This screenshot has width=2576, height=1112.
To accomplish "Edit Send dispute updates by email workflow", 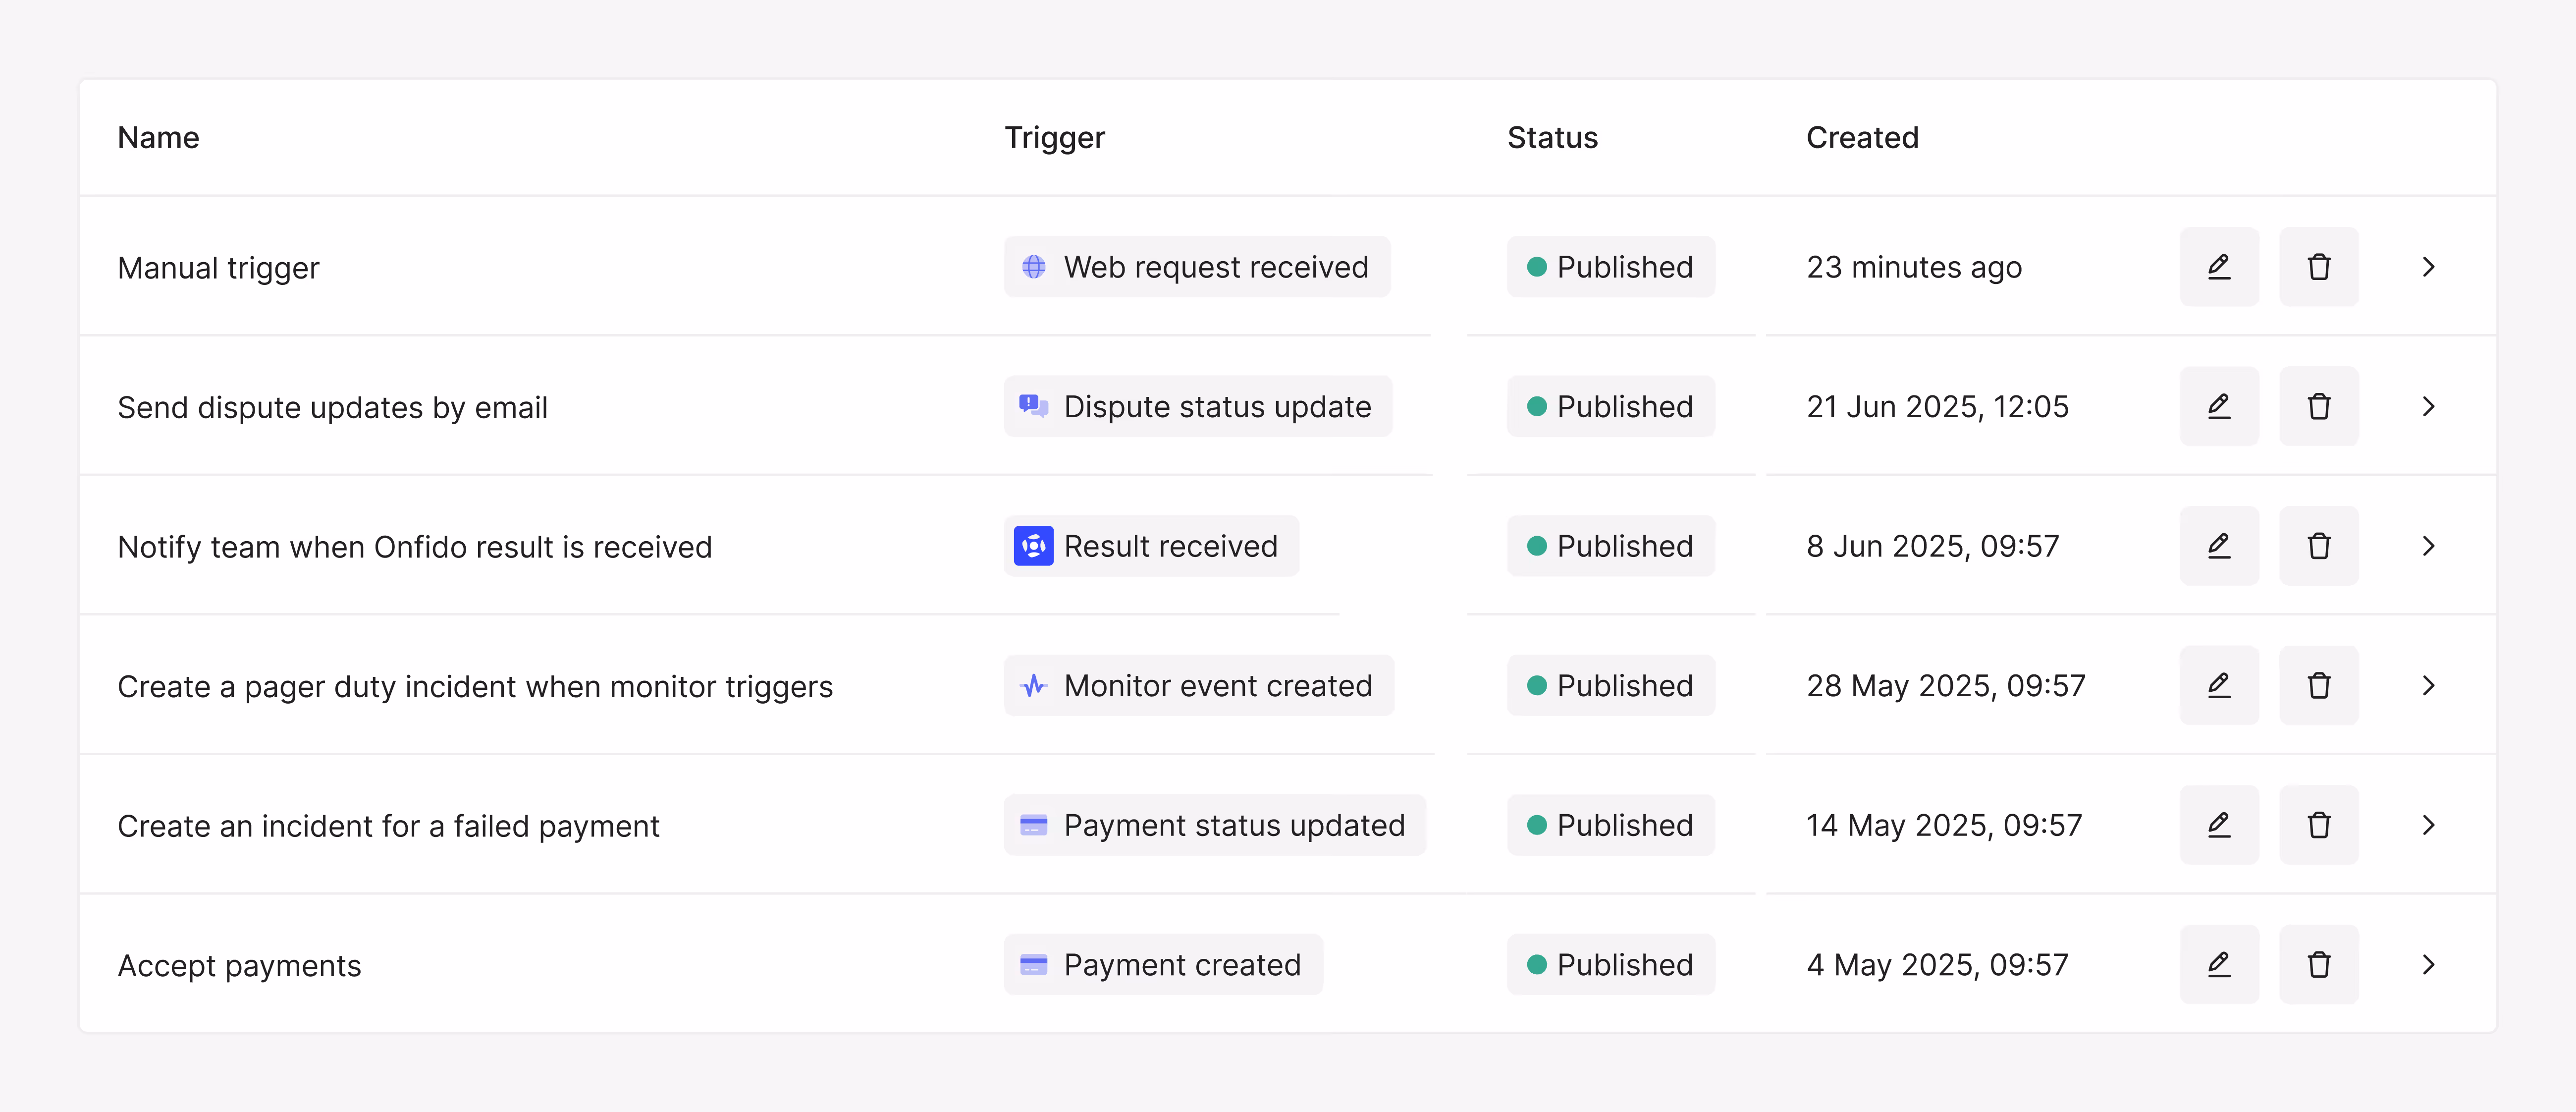I will pos(2219,406).
